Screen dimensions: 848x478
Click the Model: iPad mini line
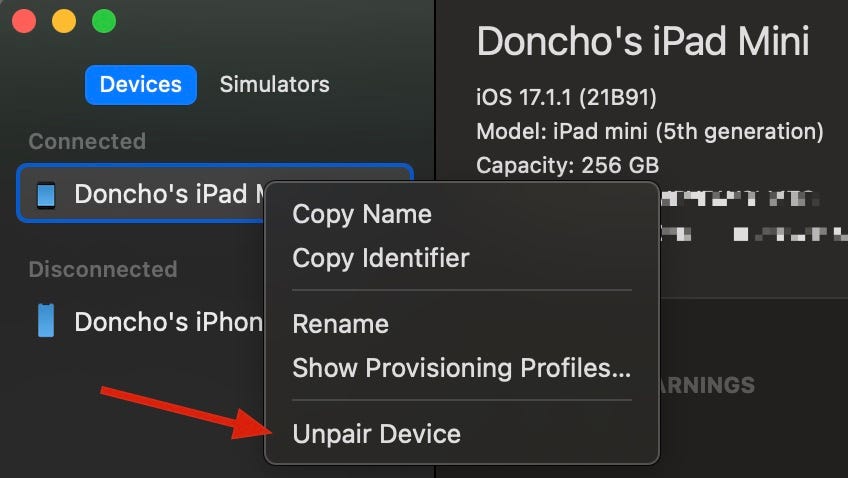650,132
